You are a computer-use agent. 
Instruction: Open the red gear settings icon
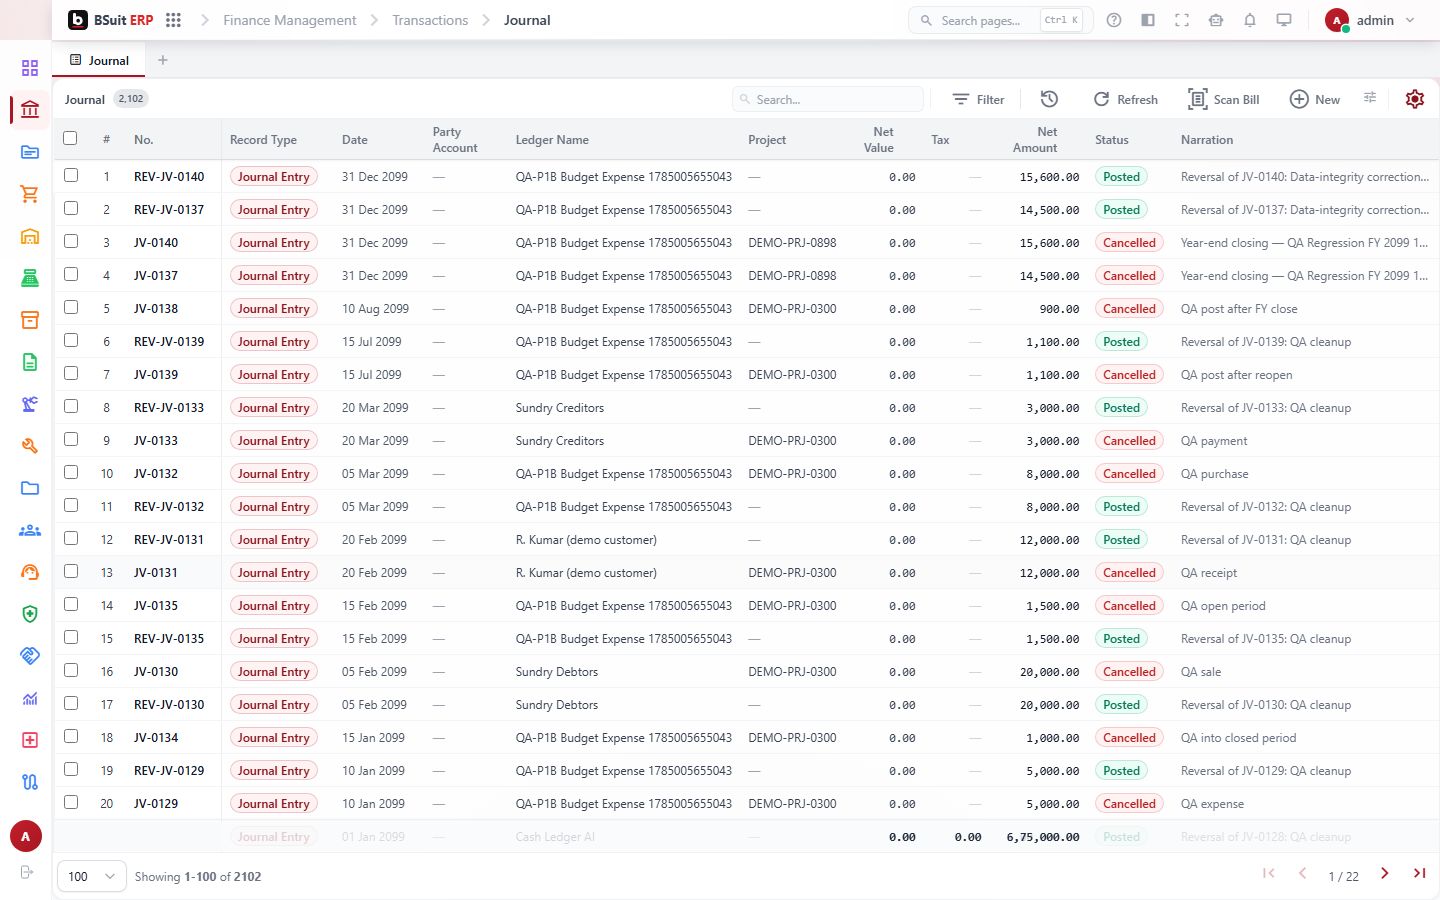[x=1414, y=99]
